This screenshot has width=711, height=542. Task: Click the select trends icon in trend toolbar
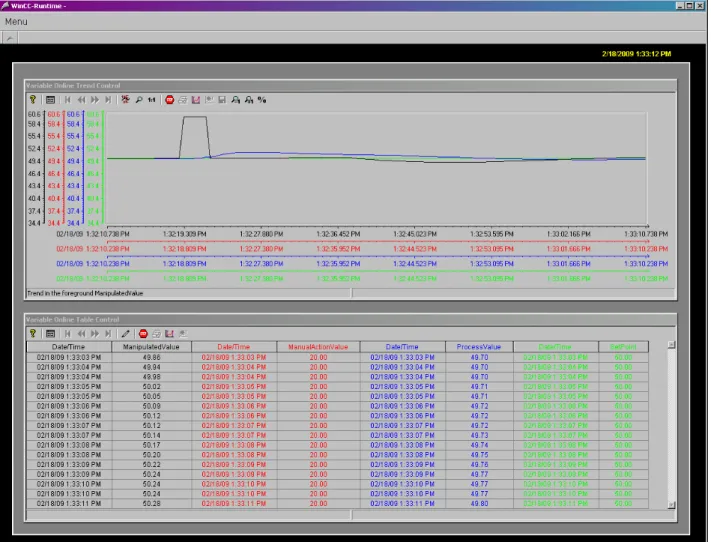[x=209, y=100]
